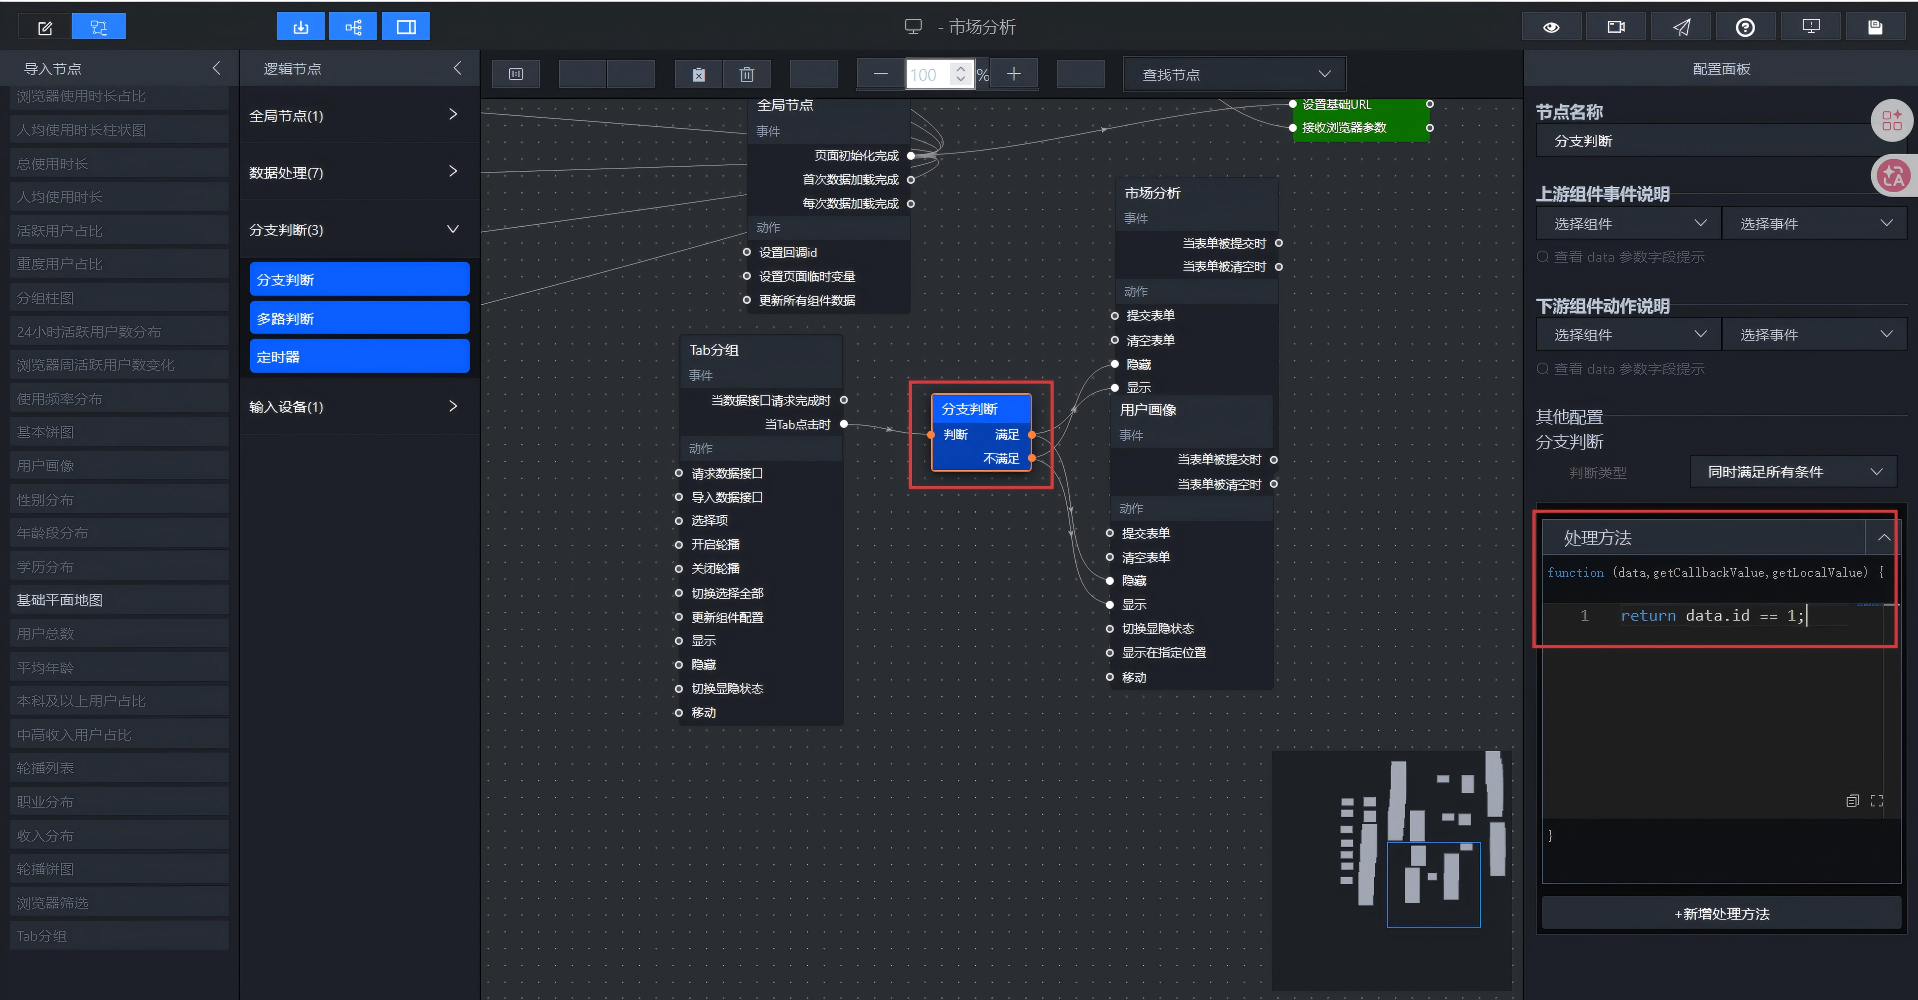Click the zoom percentage input field

pos(929,74)
